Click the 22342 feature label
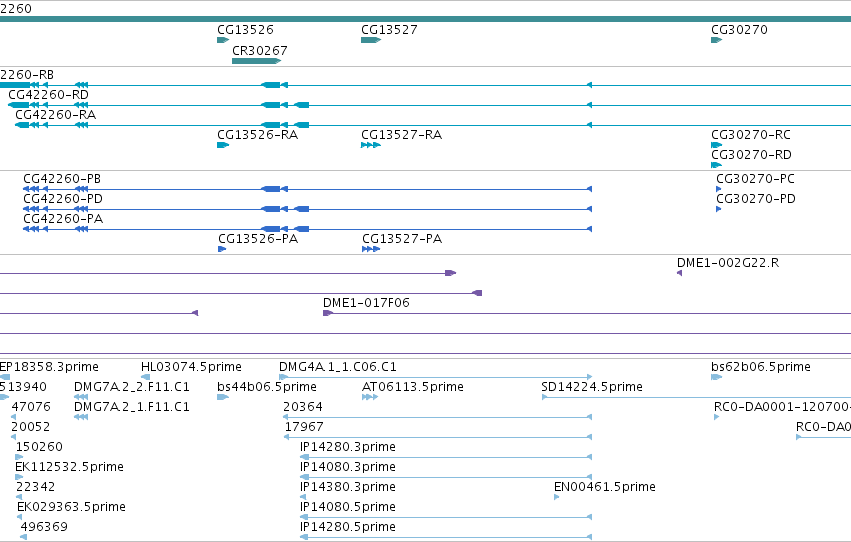This screenshot has width=851, height=542. 35,487
